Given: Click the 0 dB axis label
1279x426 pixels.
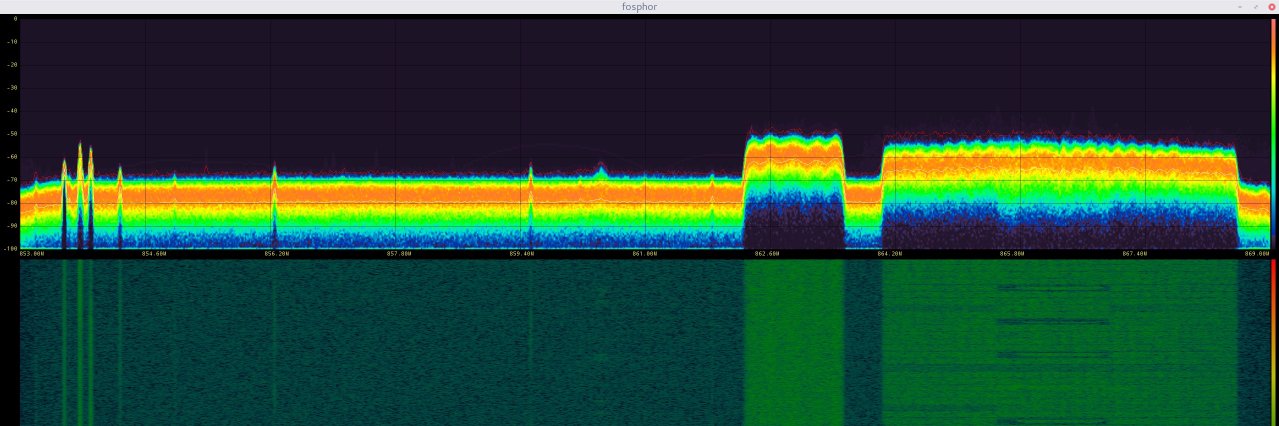Looking at the screenshot, I should coord(14,19).
